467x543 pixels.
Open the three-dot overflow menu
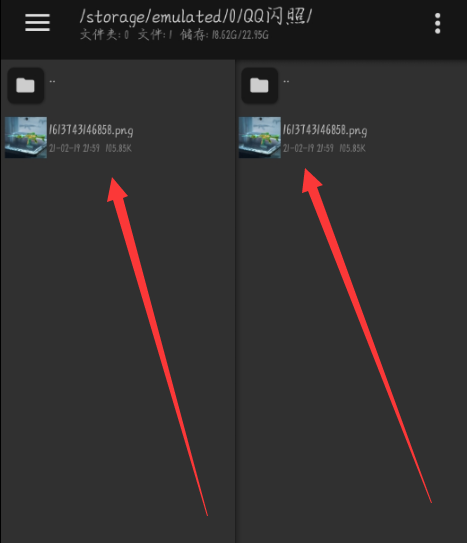438,23
